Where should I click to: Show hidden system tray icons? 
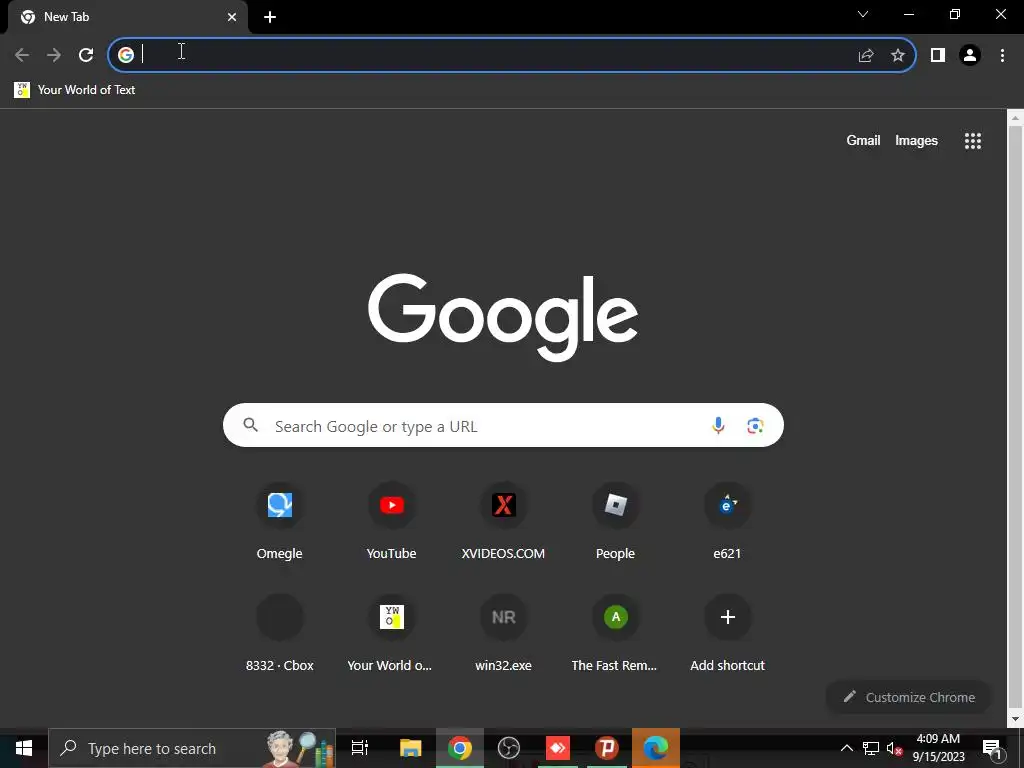(846, 748)
